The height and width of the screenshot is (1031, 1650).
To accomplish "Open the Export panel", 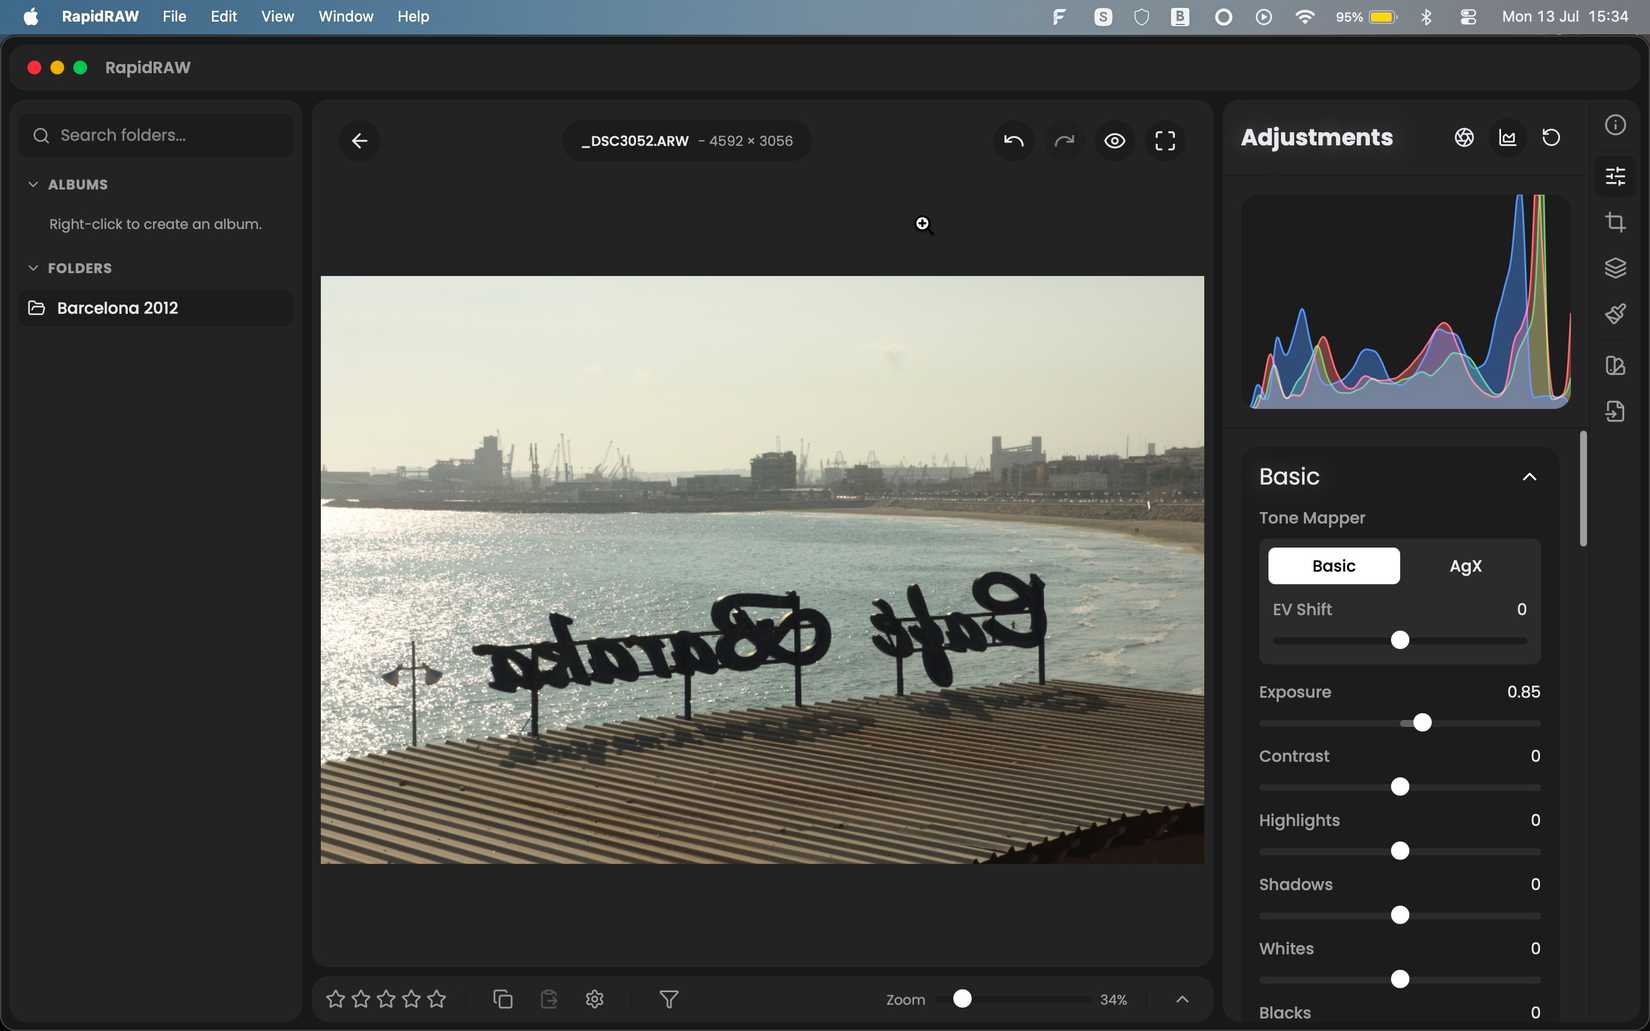I will pyautogui.click(x=1615, y=411).
